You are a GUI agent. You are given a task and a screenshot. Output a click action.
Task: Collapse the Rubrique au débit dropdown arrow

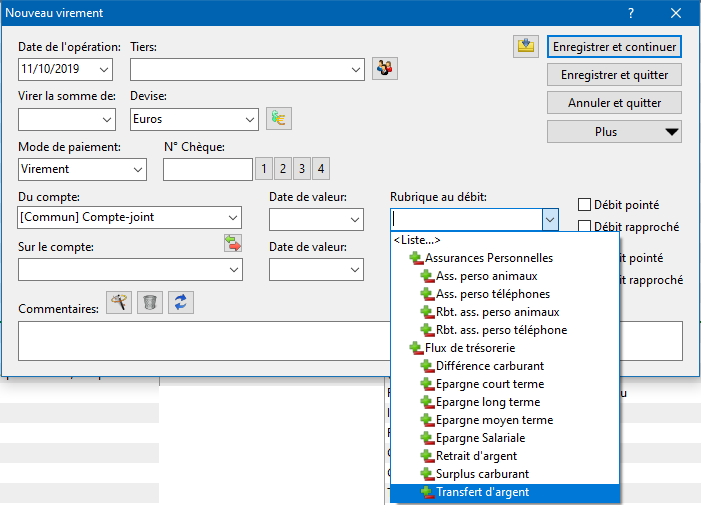coord(550,219)
